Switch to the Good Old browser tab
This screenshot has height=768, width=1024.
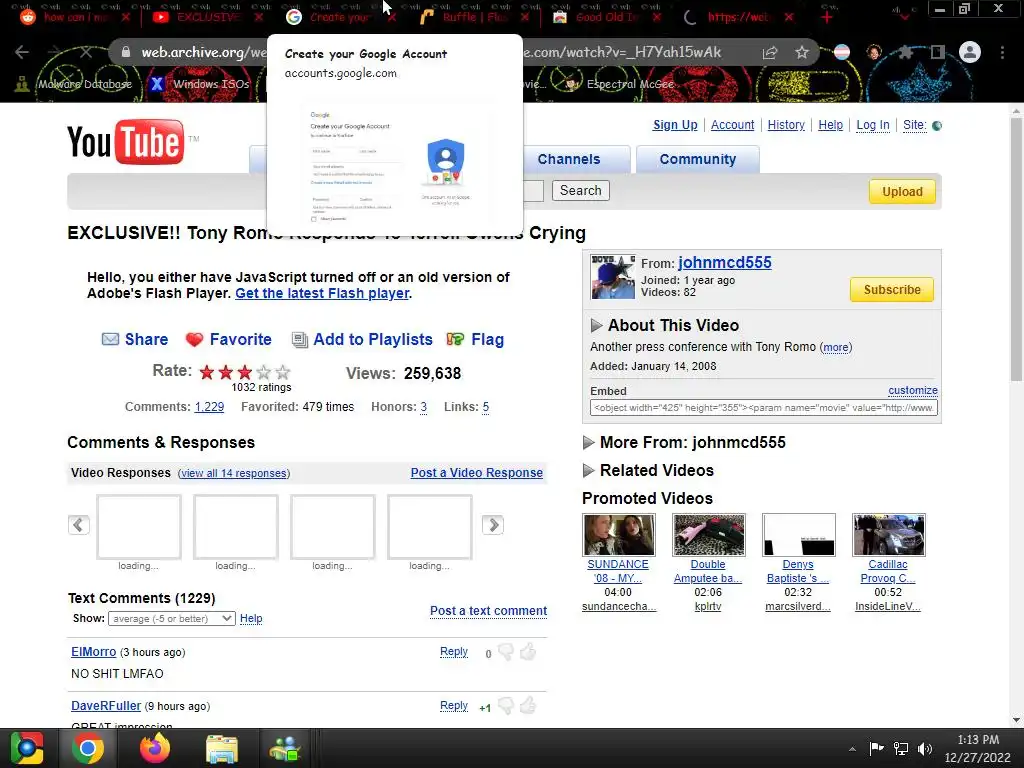(x=608, y=17)
